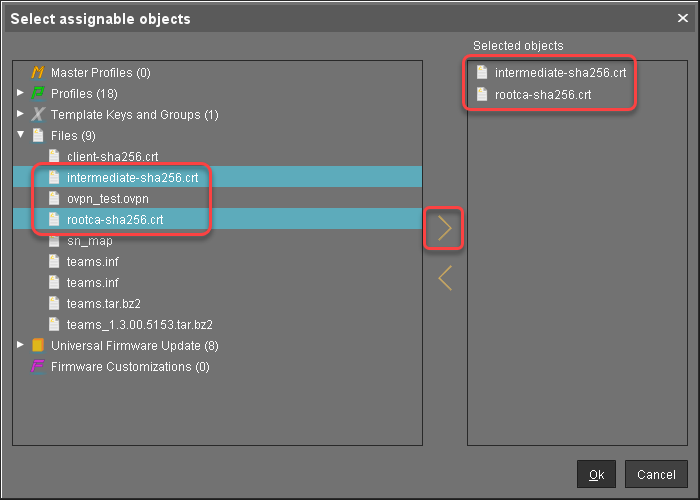Select client-sha256.crt in the file tree
The height and width of the screenshot is (500, 700).
tap(112, 157)
